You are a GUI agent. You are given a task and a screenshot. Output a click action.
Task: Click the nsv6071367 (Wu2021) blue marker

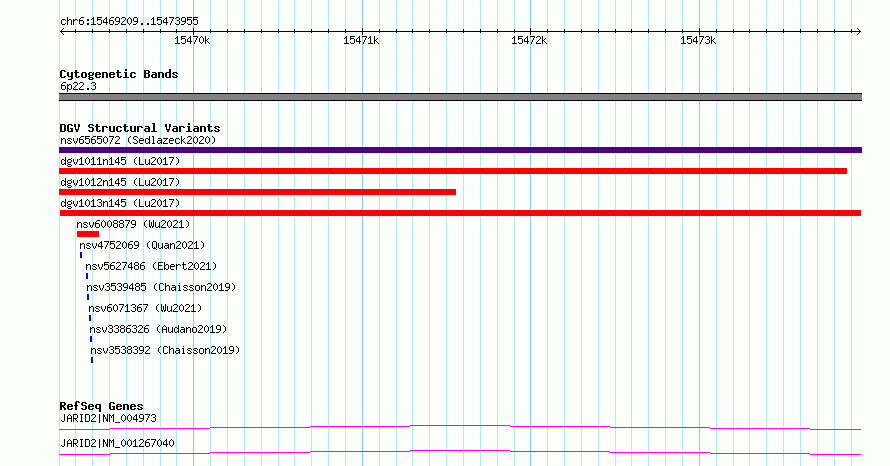(90, 318)
